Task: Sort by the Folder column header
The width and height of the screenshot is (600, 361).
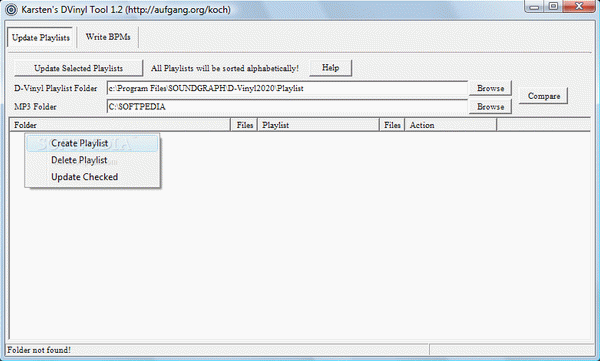Action: point(120,125)
